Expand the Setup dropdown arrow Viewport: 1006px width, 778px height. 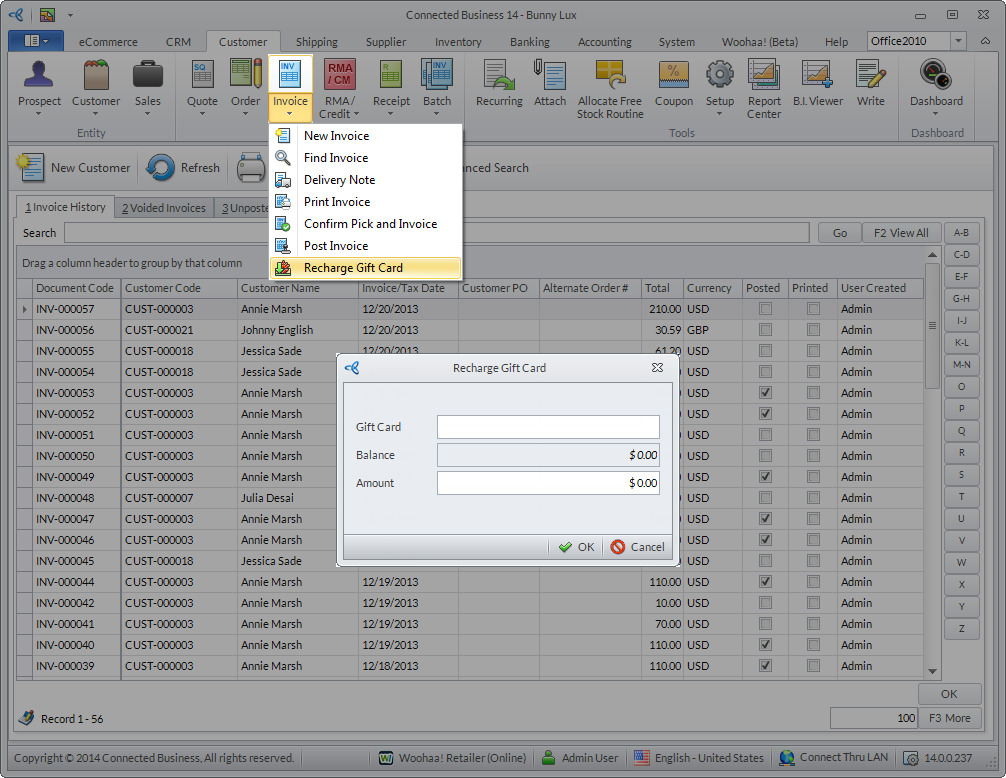tap(720, 114)
